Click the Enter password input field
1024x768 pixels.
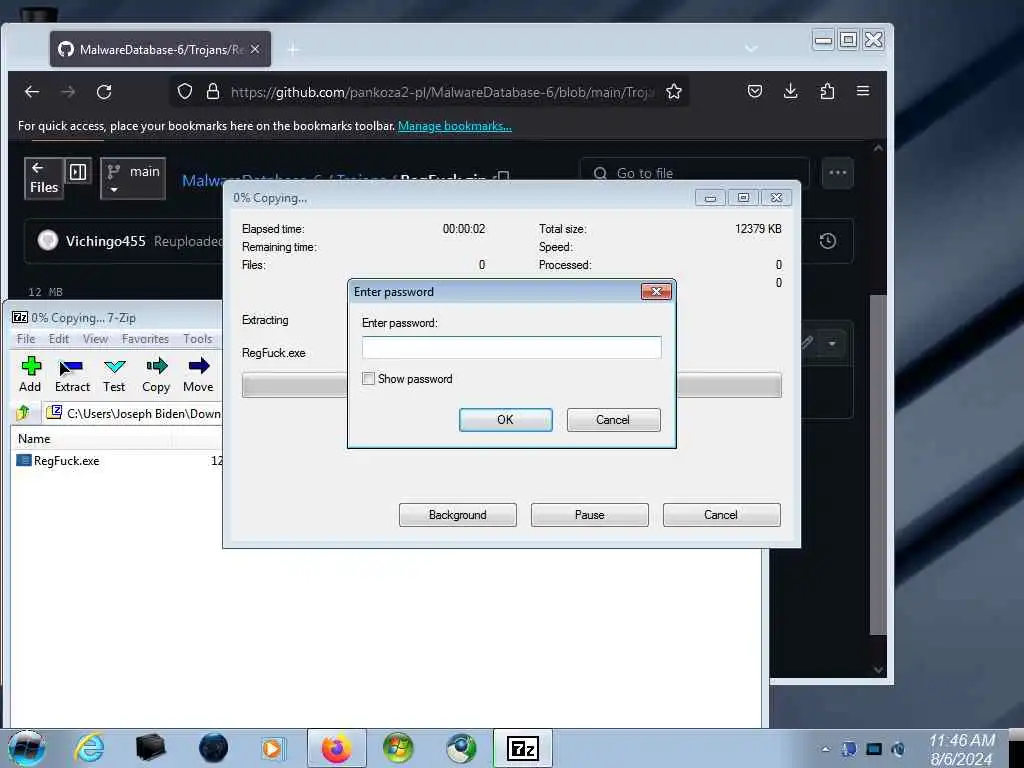(511, 347)
